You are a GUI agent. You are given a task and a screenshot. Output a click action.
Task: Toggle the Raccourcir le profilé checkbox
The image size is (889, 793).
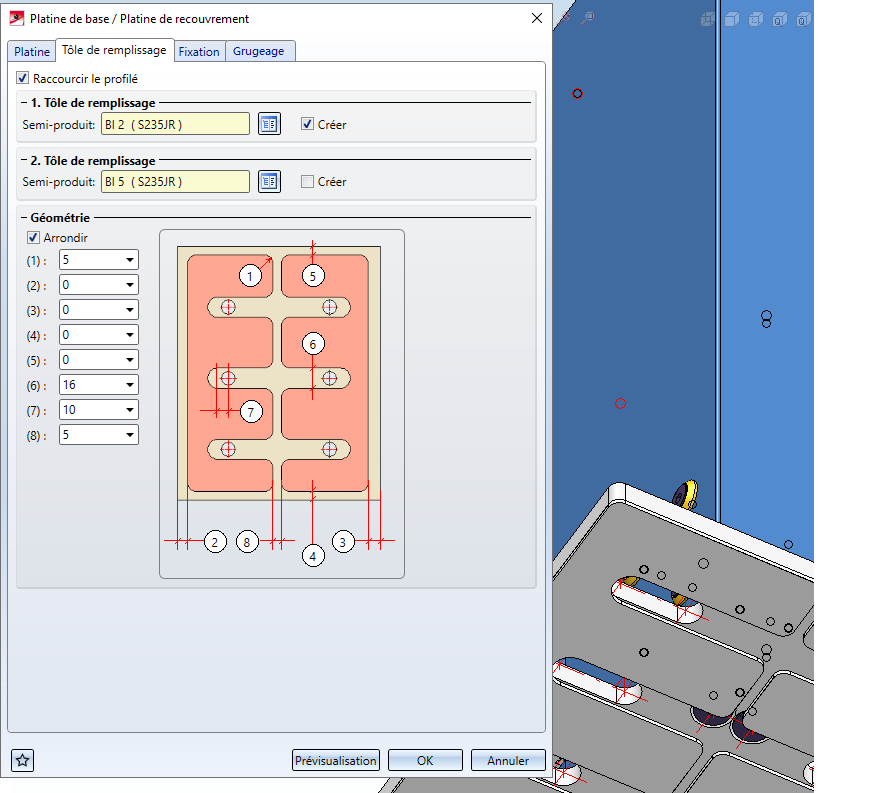(x=23, y=78)
